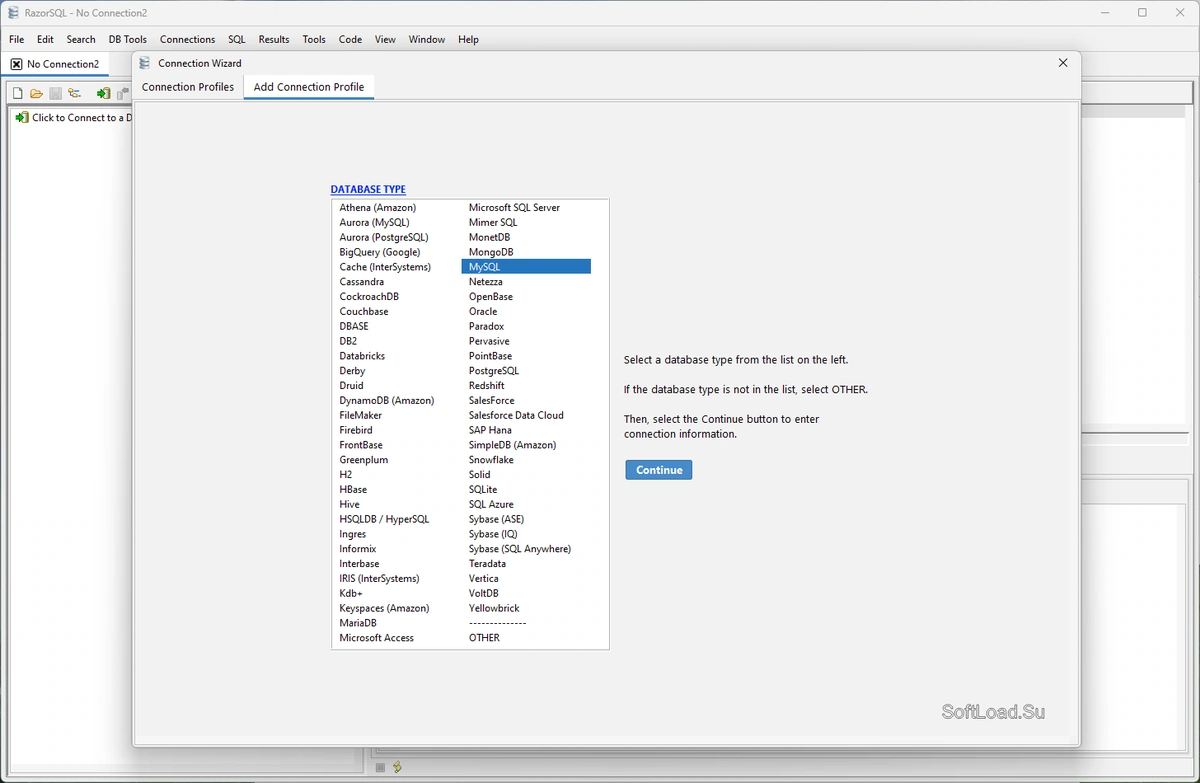Pick DB2 from the database list
Screen dimensions: 1200x783
[x=348, y=341]
